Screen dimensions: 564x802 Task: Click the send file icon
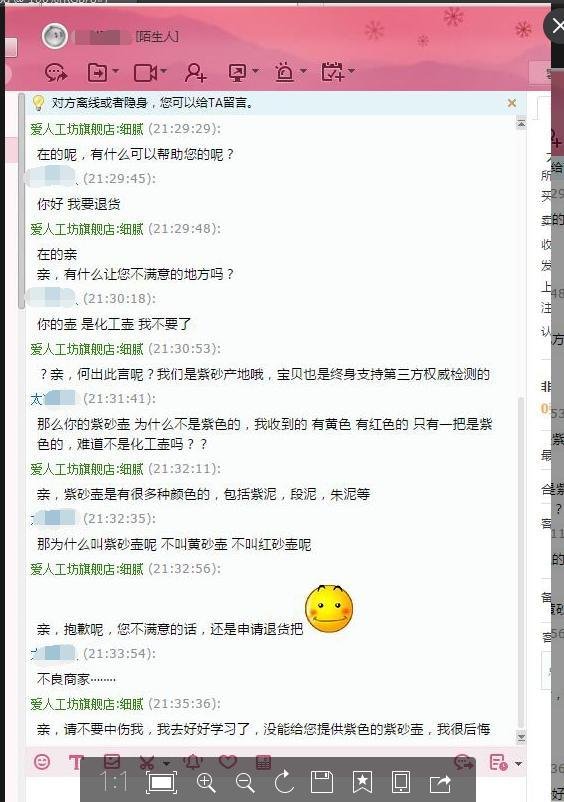[x=97, y=73]
